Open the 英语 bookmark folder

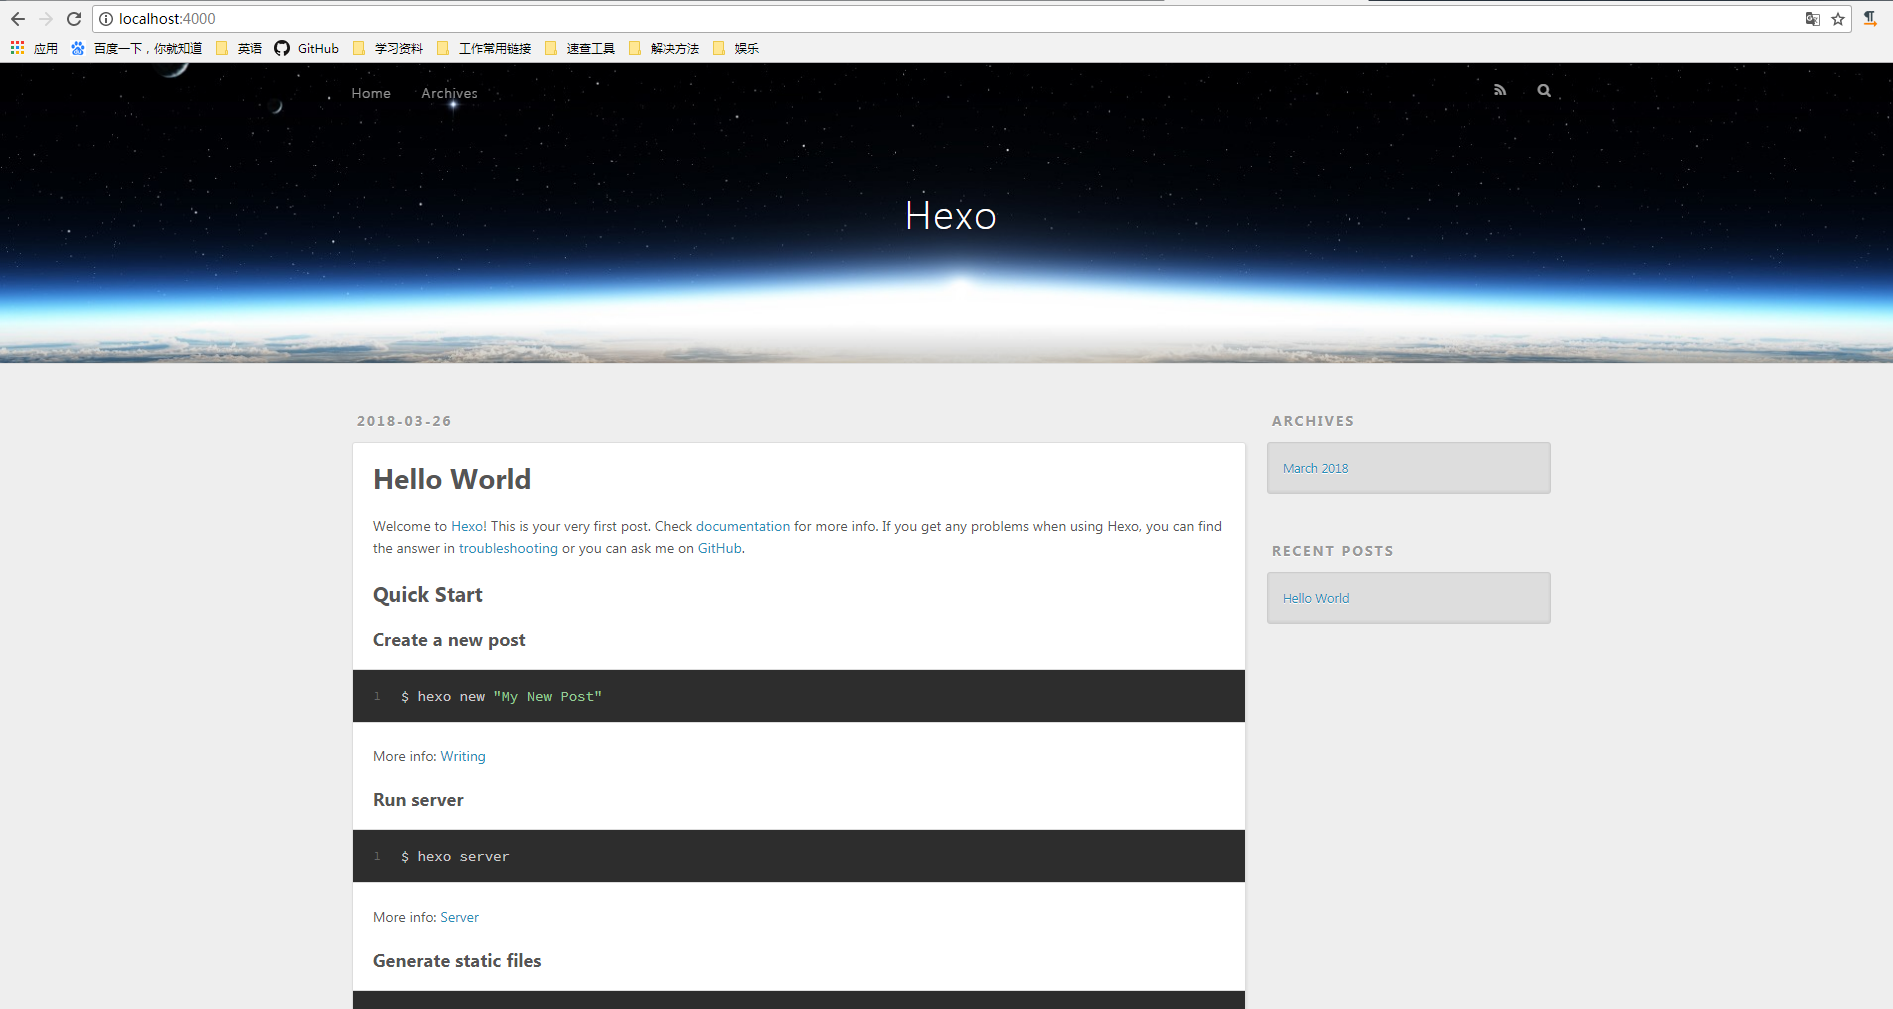point(239,48)
